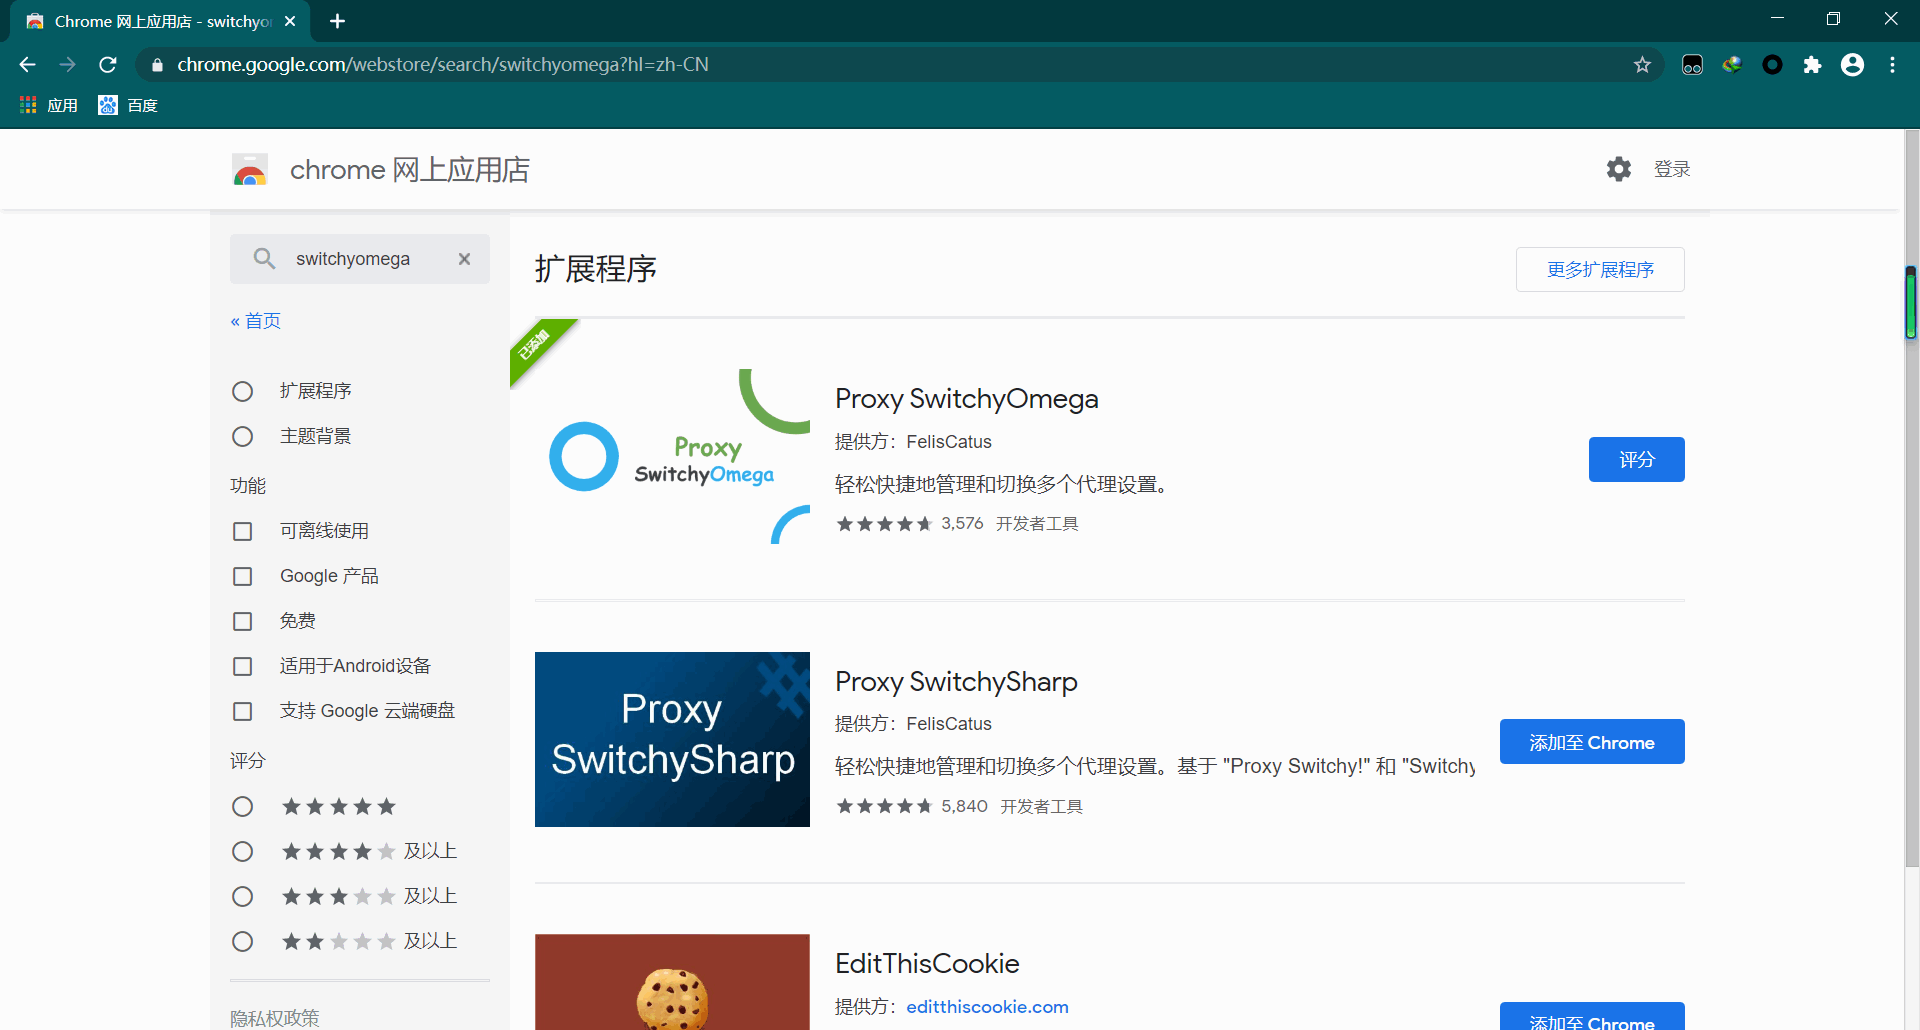Select five-star rating filter

tap(242, 806)
